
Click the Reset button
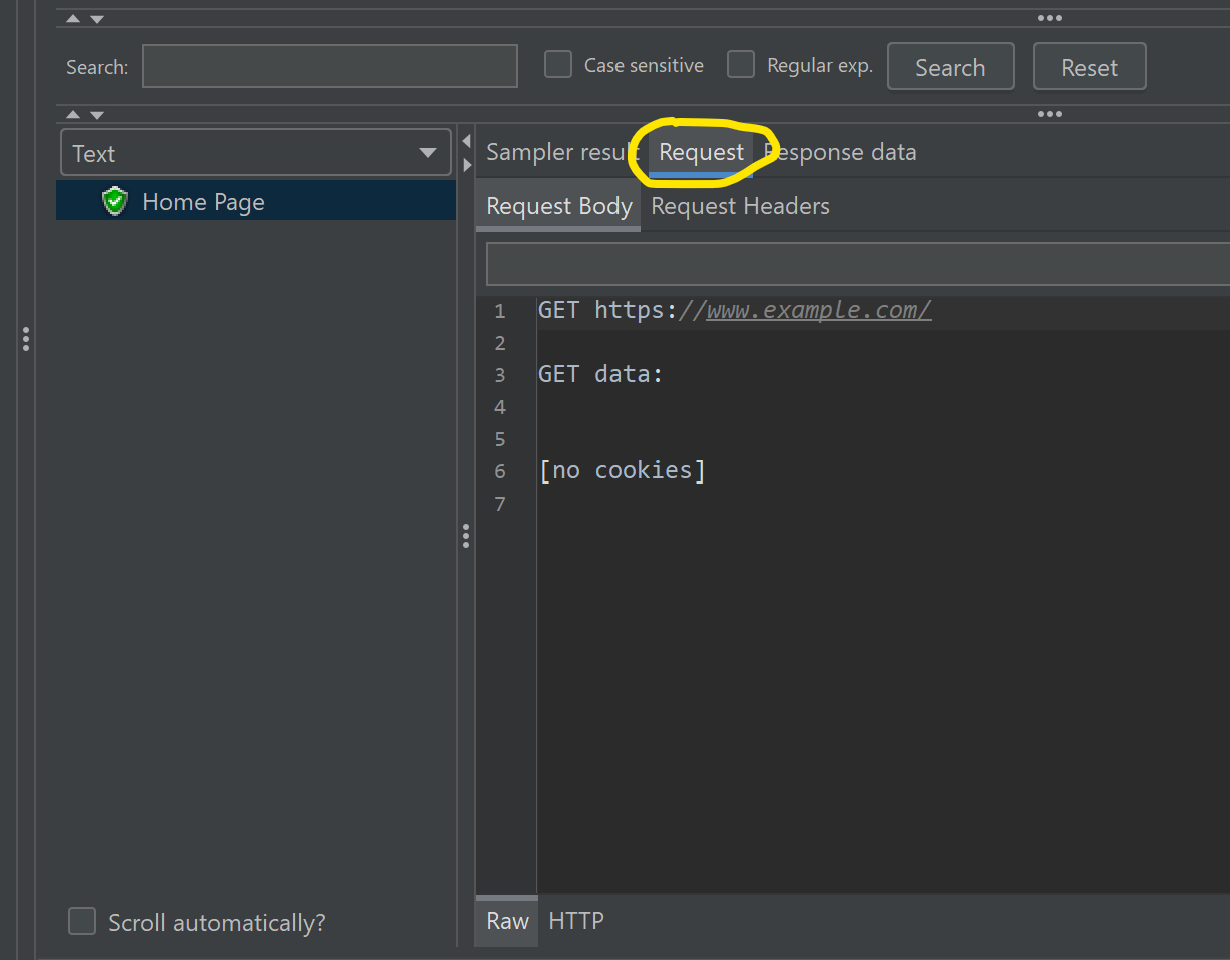click(1089, 67)
